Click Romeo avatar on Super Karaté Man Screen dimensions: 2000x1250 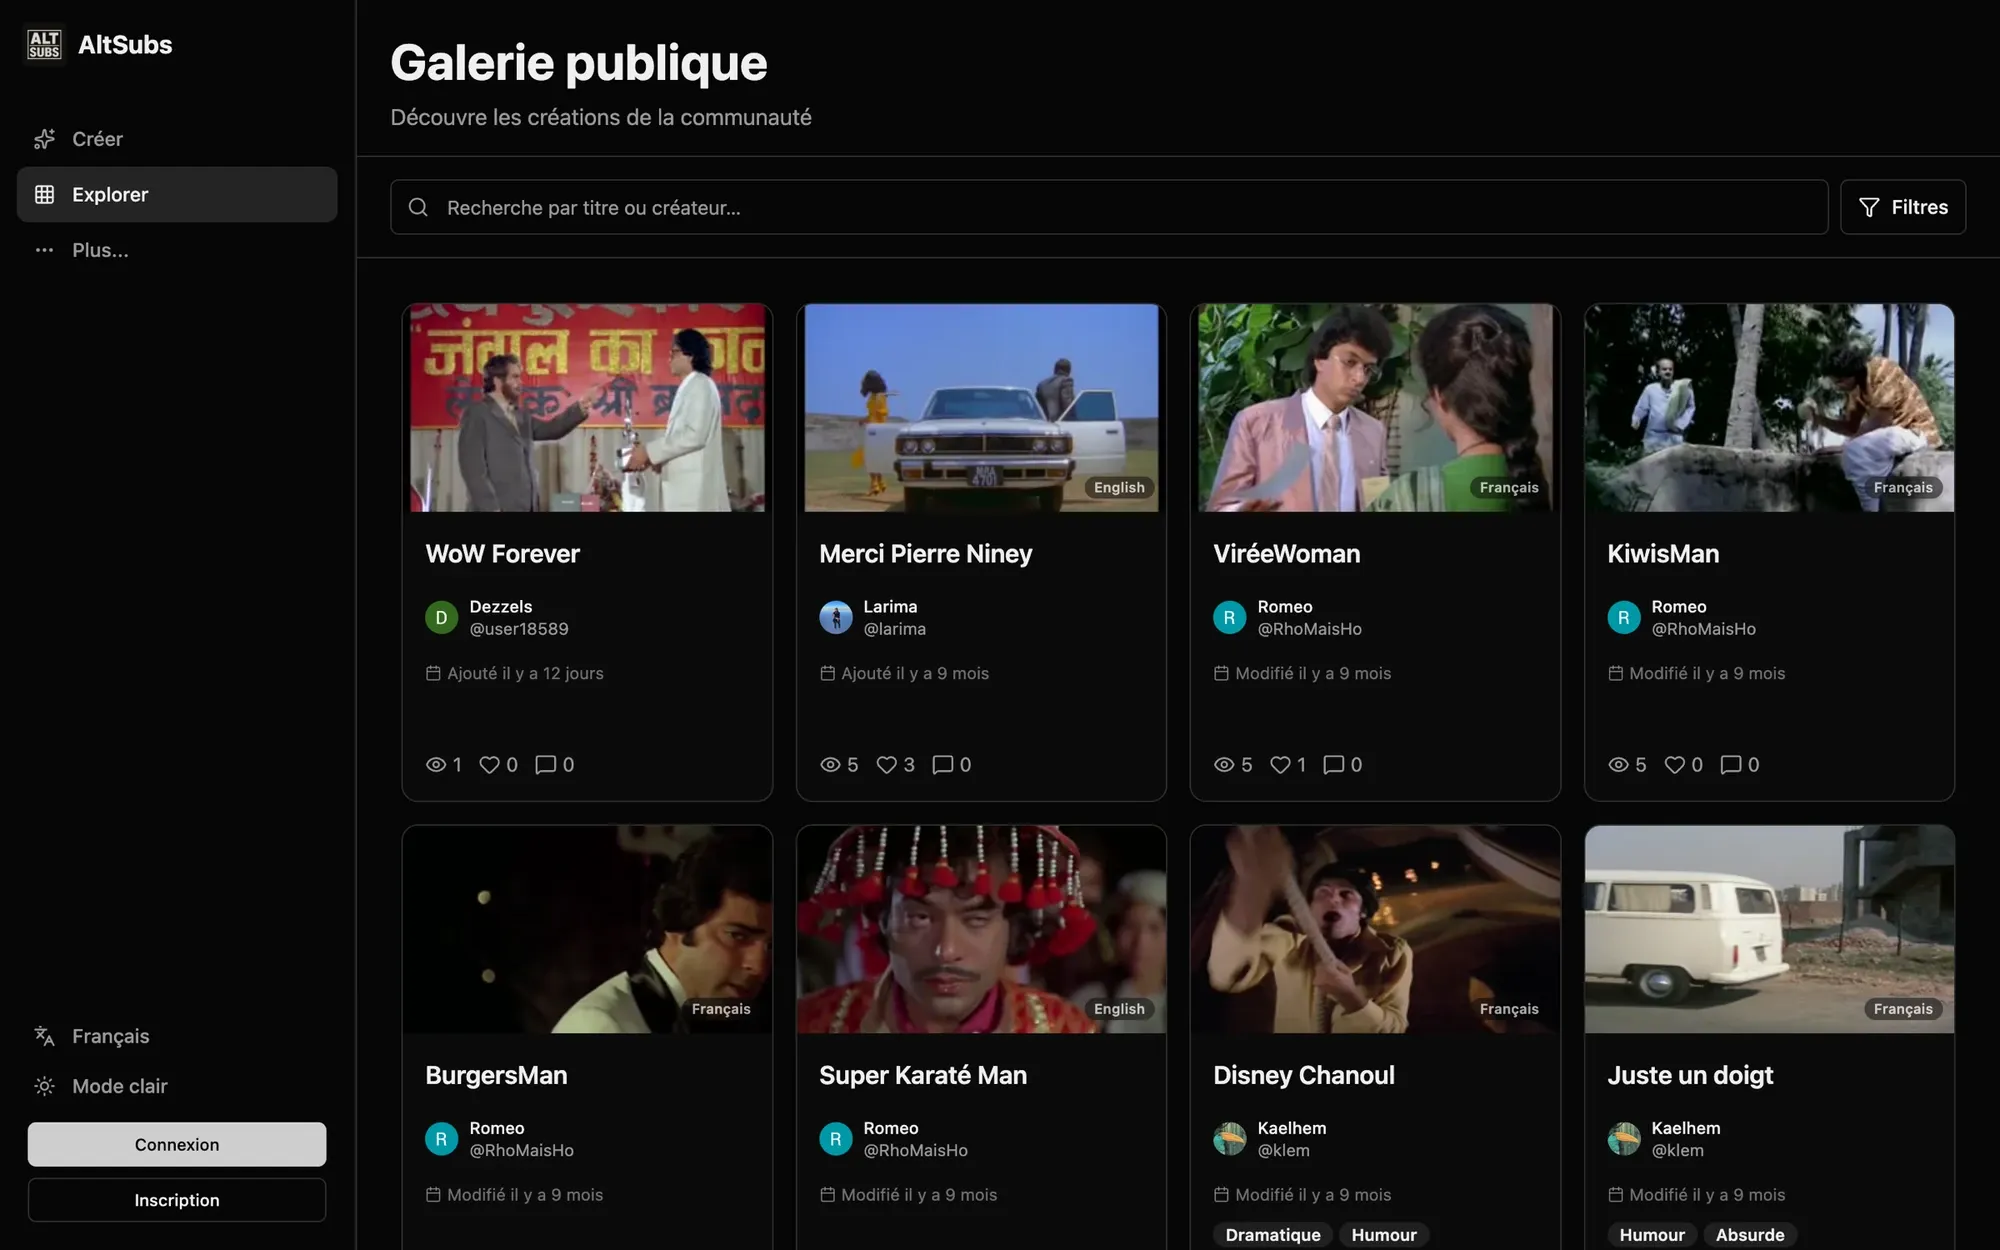click(835, 1139)
